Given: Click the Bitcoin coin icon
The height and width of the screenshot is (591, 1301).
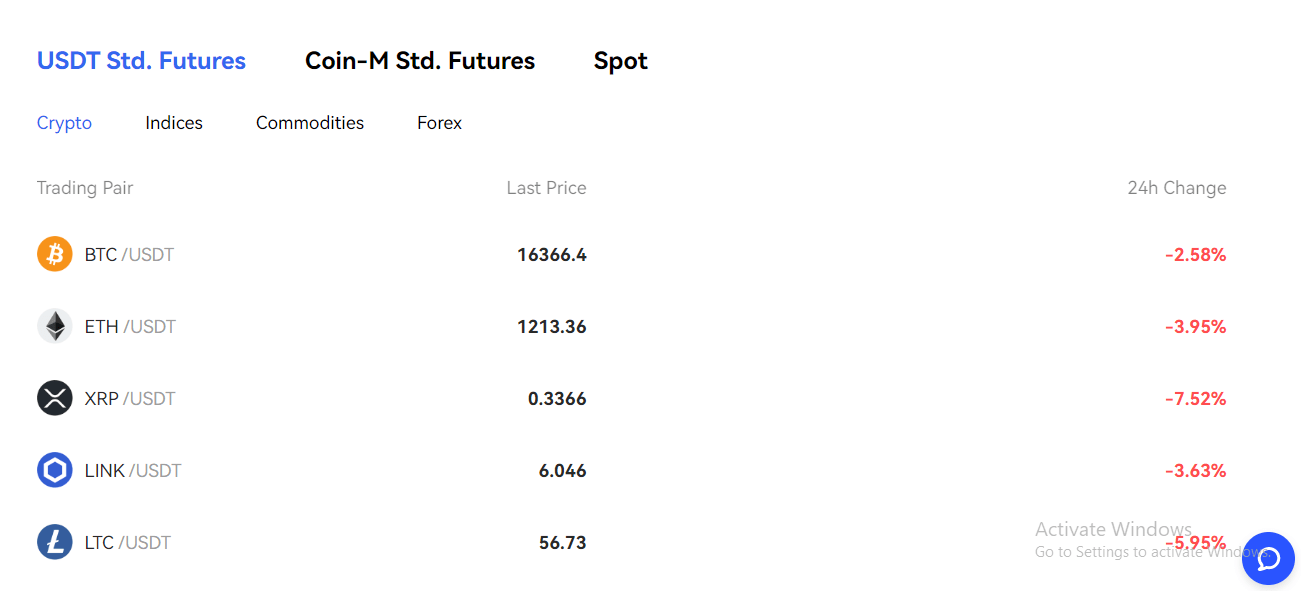Looking at the screenshot, I should pos(55,254).
